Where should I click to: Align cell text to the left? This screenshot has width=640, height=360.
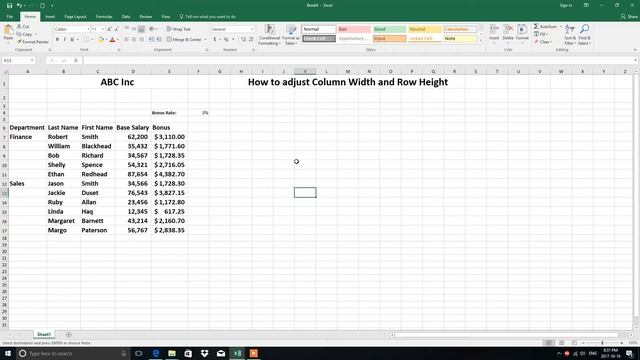coord(127,40)
